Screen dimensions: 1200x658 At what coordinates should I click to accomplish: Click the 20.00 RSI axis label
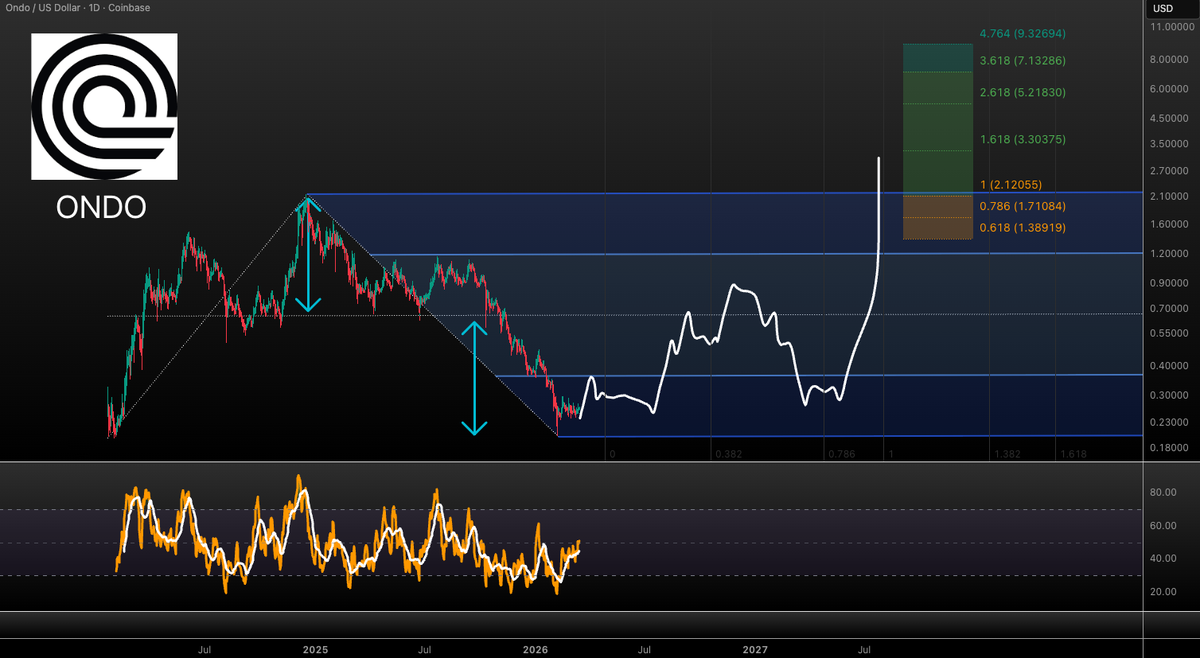click(x=1164, y=592)
